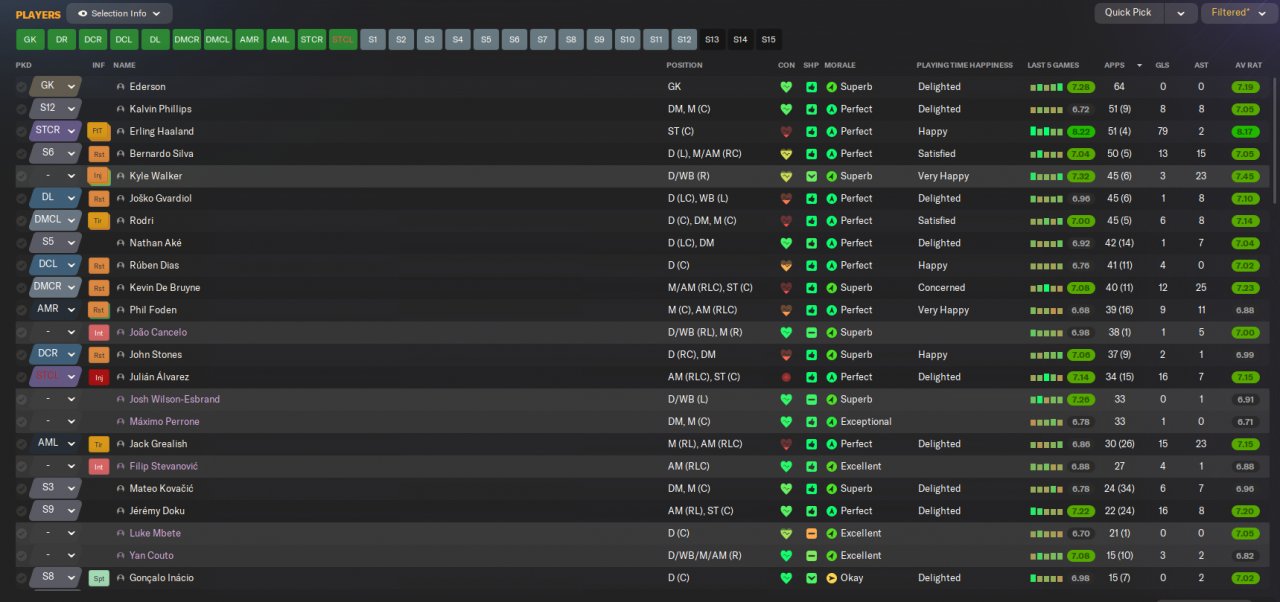Click Ederson's Superb morale arrow icon
Viewport: 1280px width, 602px height.
(831, 87)
